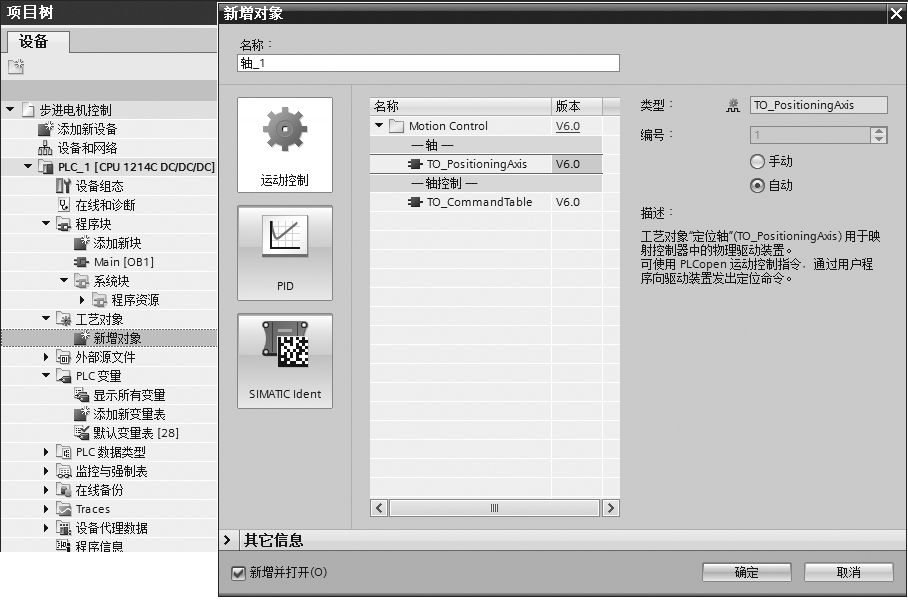This screenshot has width=908, height=602.
Task: Select the SIMATIC Ident icon
Action: coord(285,361)
